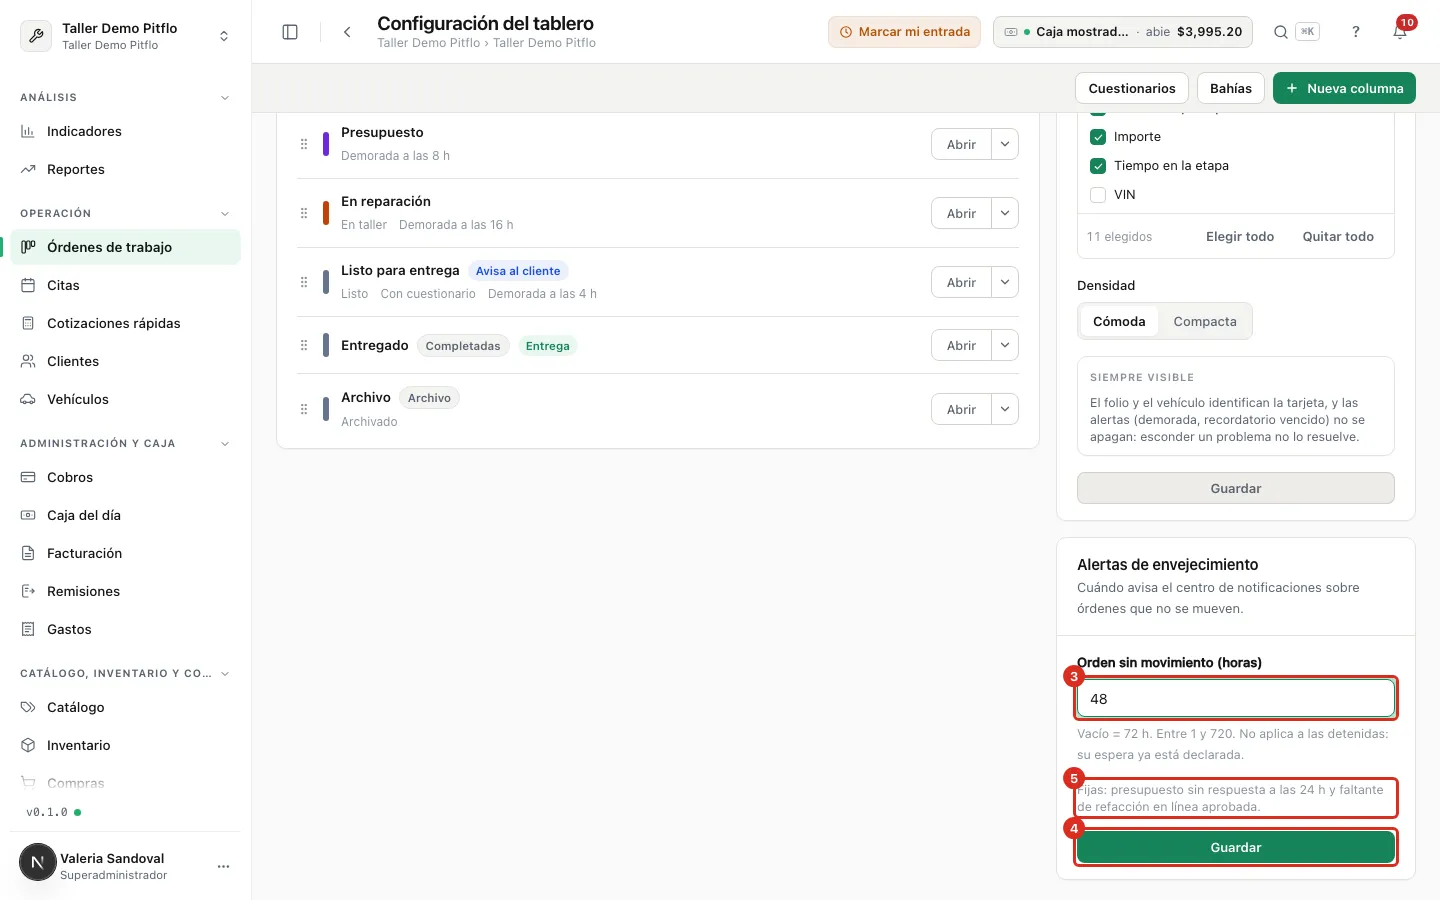1440x900 pixels.
Task: Open search with the magnifier icon
Action: tap(1281, 32)
